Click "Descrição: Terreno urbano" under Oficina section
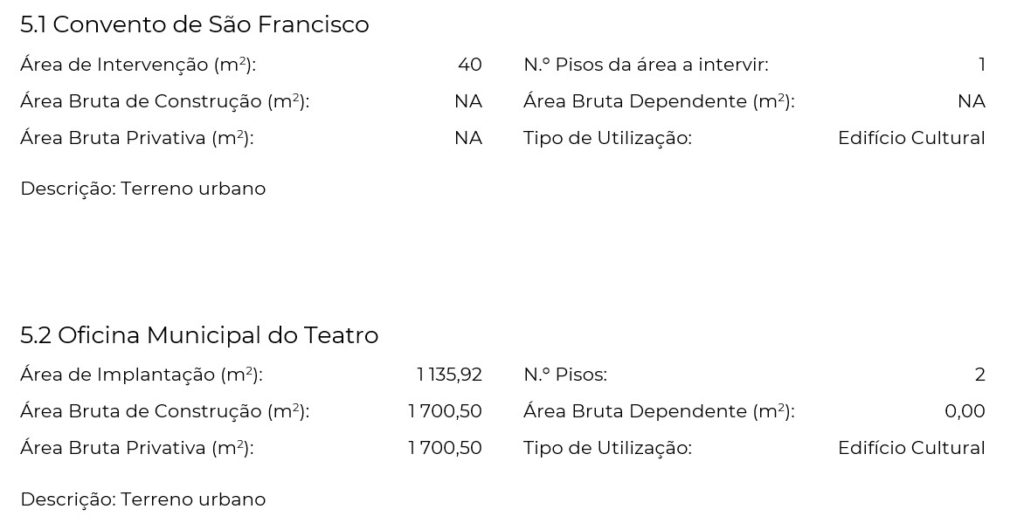The width and height of the screenshot is (1024, 523). click(x=143, y=498)
